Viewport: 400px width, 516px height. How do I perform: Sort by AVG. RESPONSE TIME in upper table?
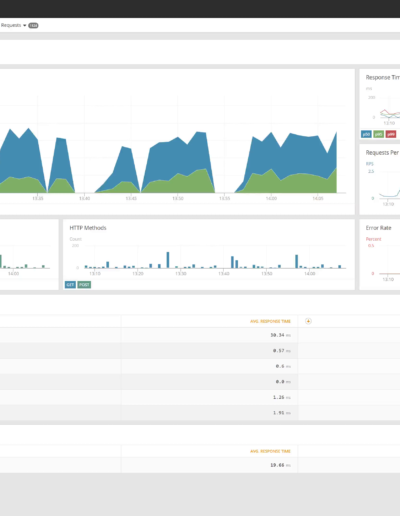(x=270, y=321)
